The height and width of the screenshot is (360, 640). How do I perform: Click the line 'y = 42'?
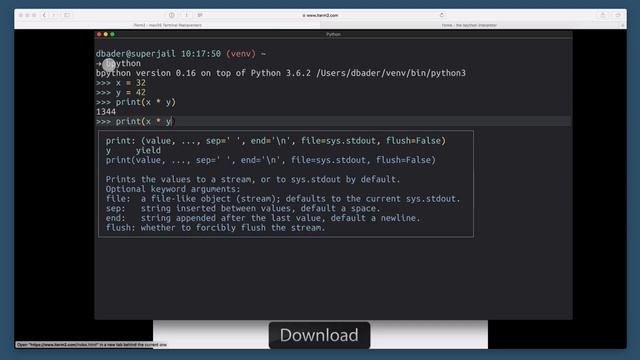click(121, 93)
